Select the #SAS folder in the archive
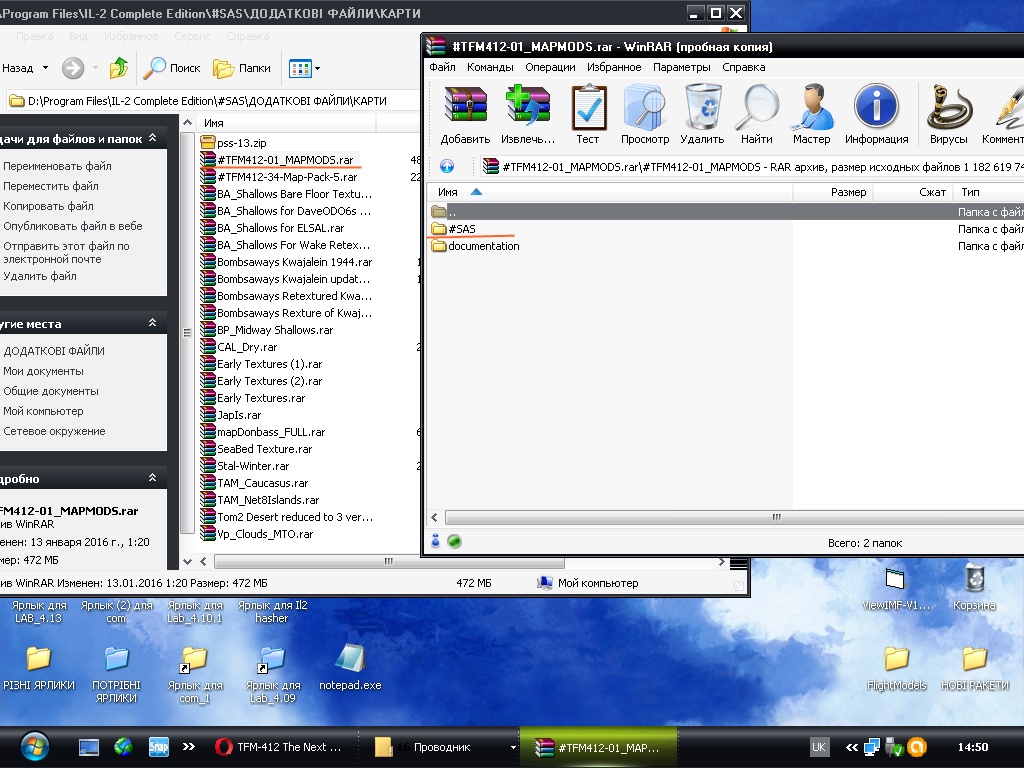The width and height of the screenshot is (1024, 768). 461,229
